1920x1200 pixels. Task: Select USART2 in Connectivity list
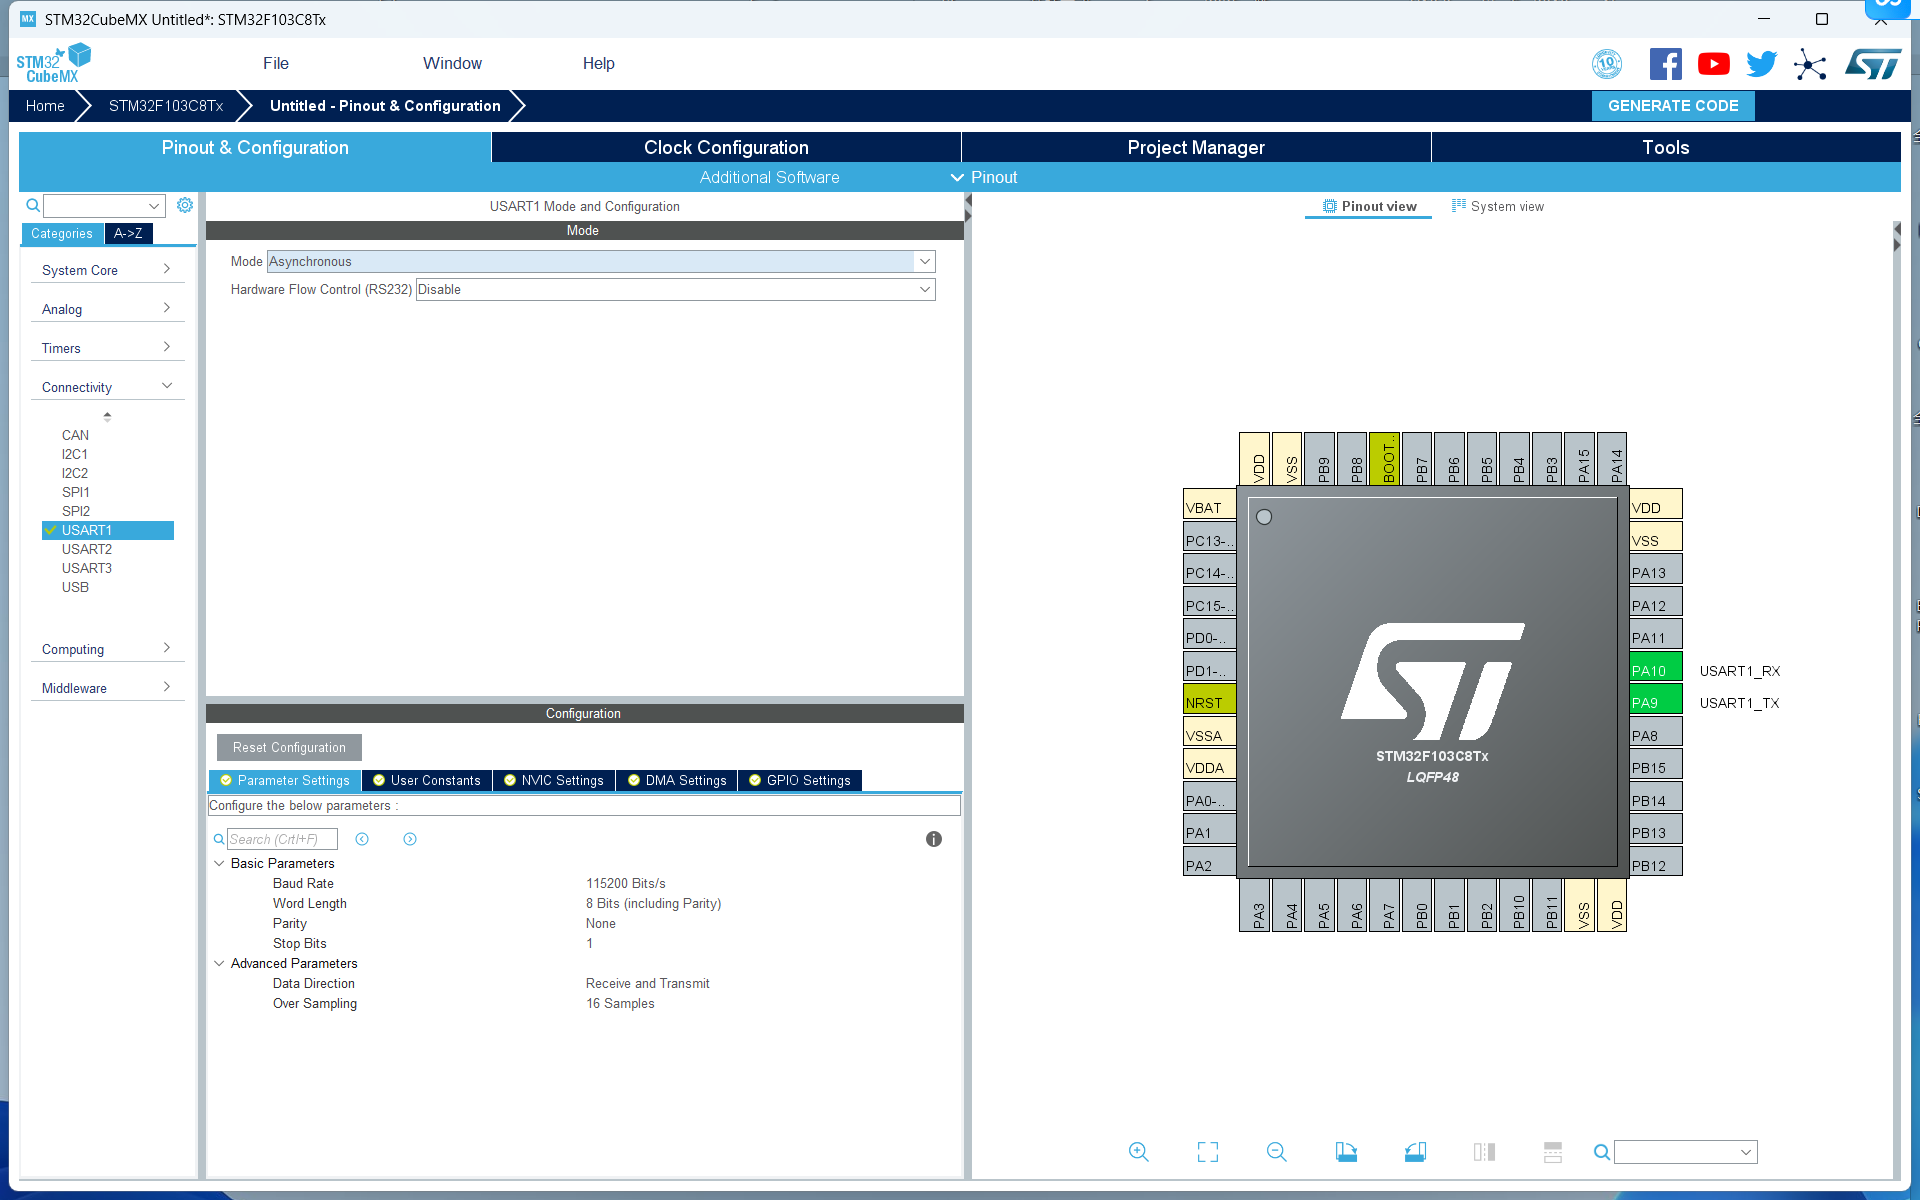pos(87,549)
